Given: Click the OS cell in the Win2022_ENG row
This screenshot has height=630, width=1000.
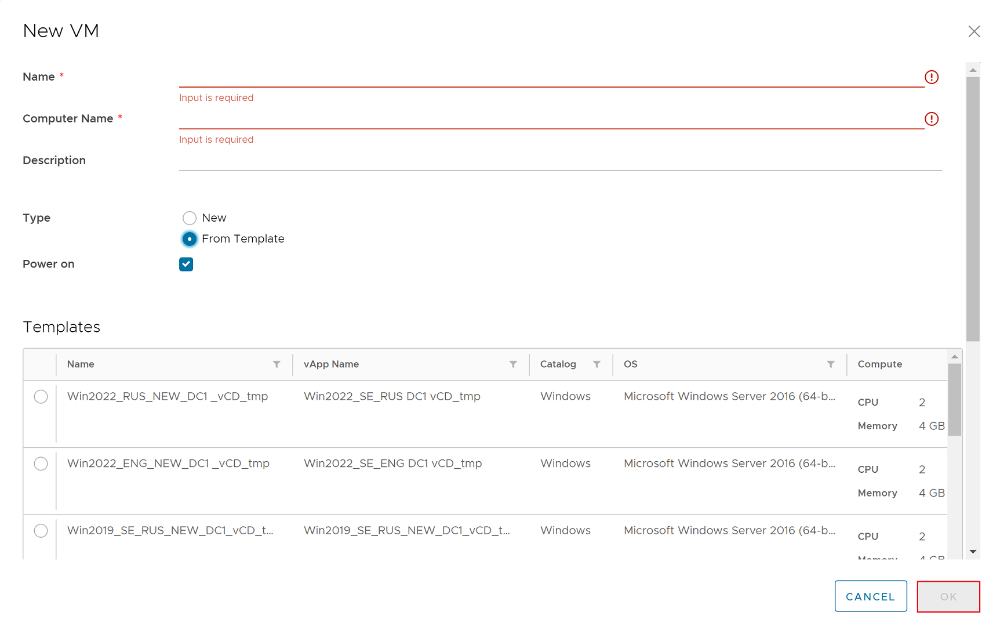Looking at the screenshot, I should tap(730, 464).
